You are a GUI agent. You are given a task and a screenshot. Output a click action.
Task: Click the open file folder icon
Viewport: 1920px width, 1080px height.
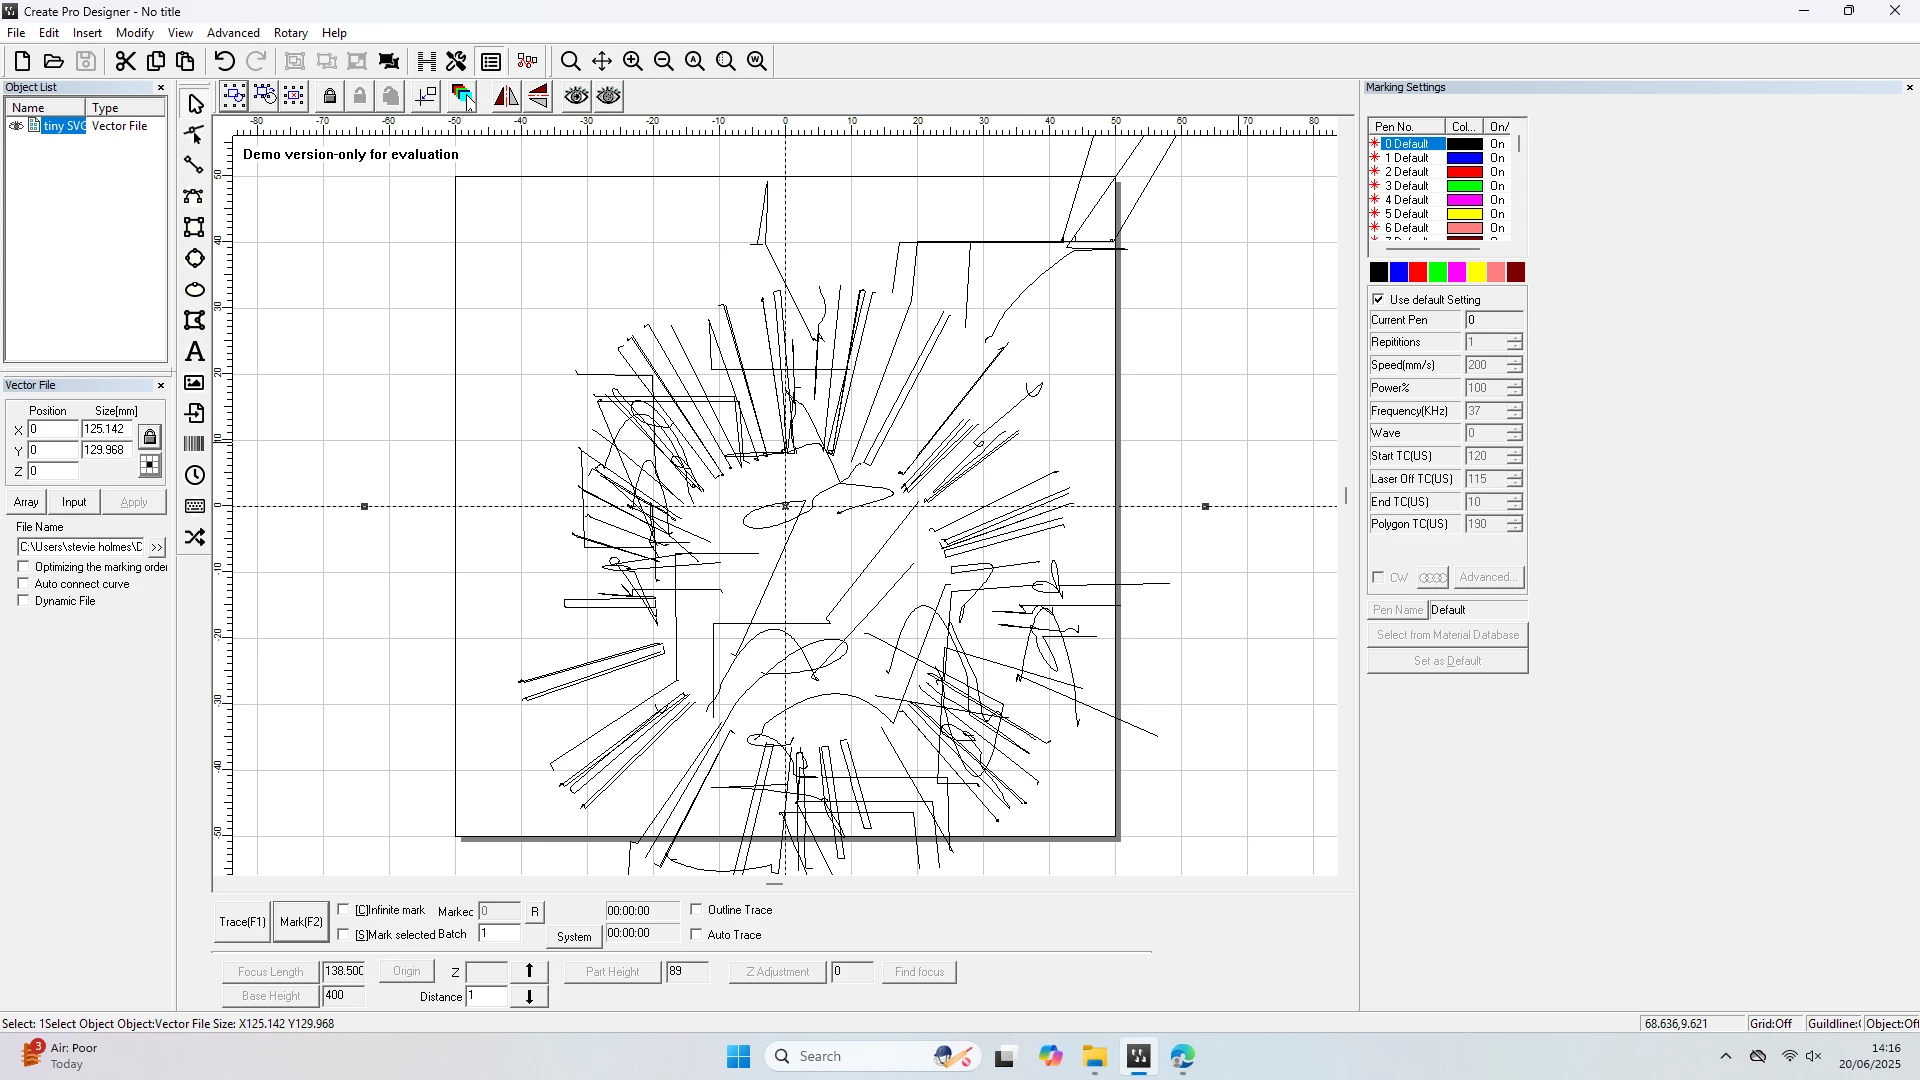tap(54, 61)
